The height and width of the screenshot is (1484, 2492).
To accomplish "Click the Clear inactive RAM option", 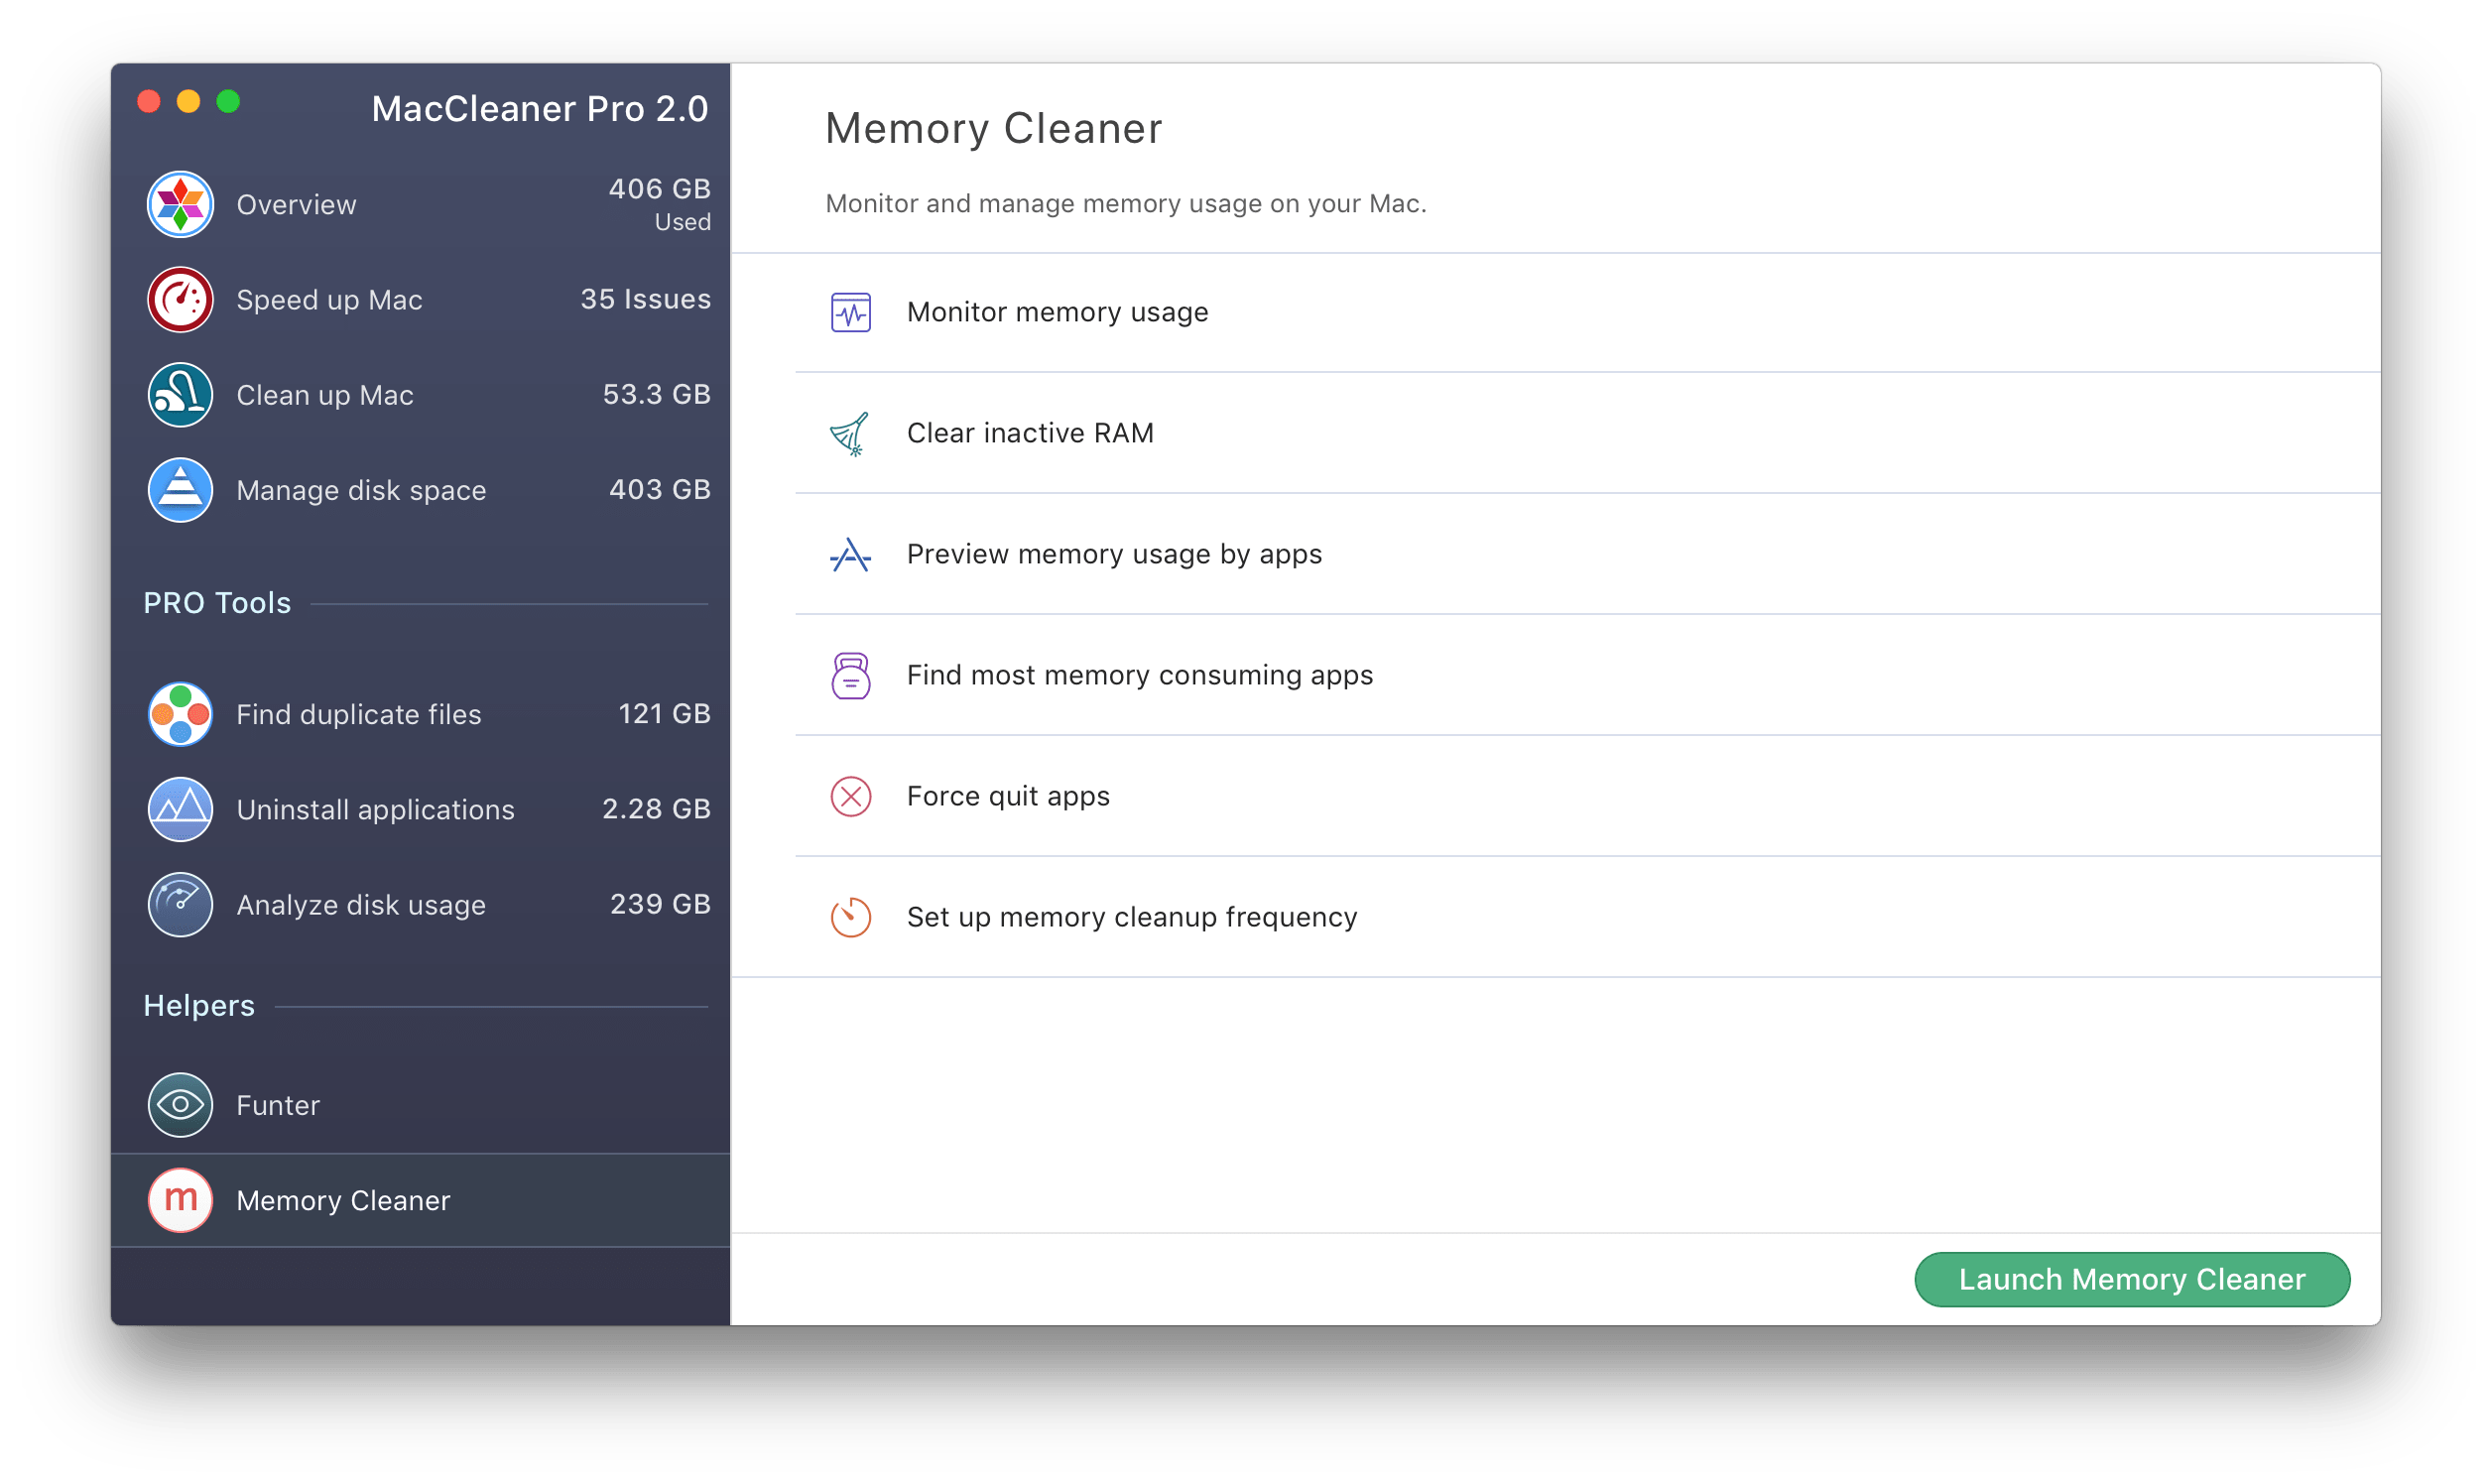I will pos(1030,433).
